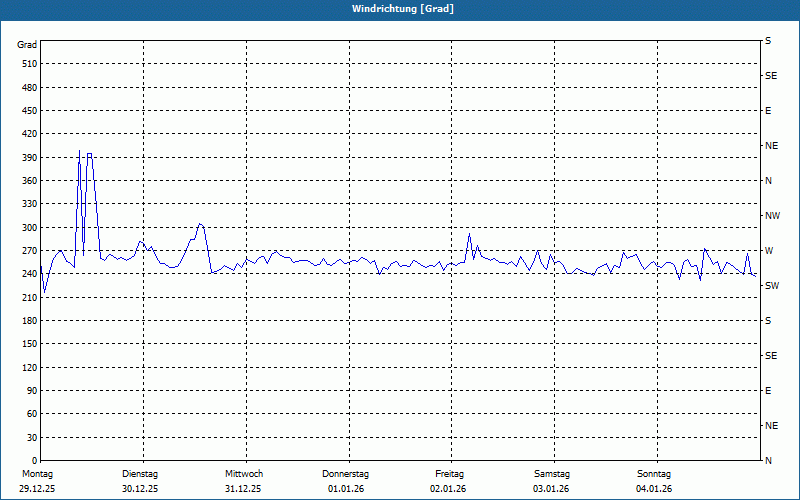
Task: Select the Donnerstag day label
Action: point(346,473)
